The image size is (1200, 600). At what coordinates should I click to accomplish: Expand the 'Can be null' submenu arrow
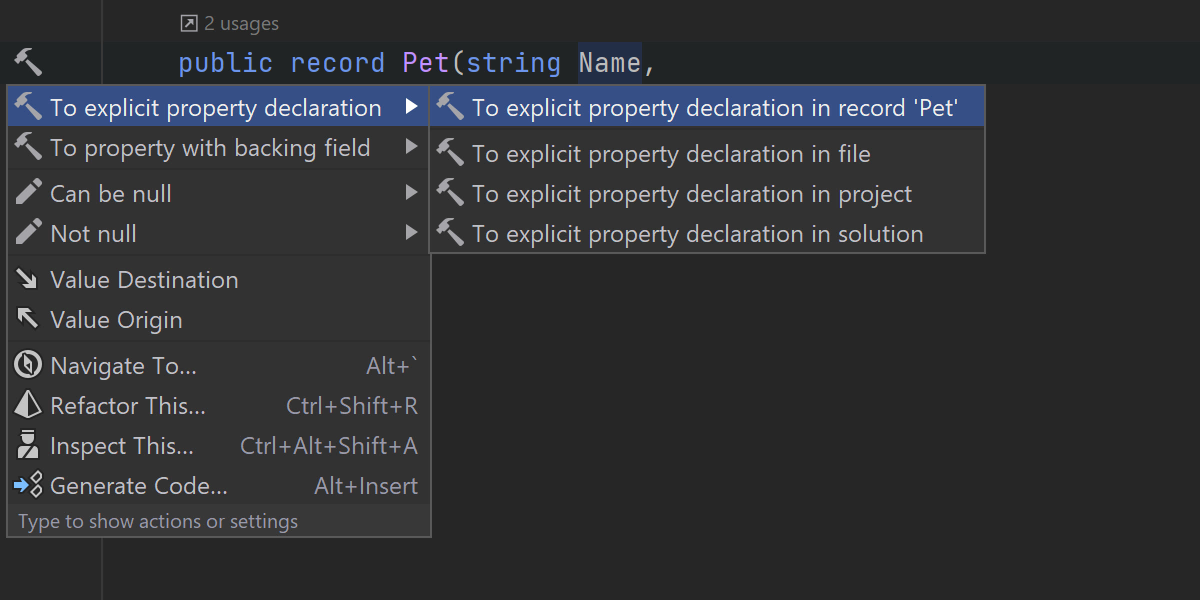pyautogui.click(x=411, y=193)
